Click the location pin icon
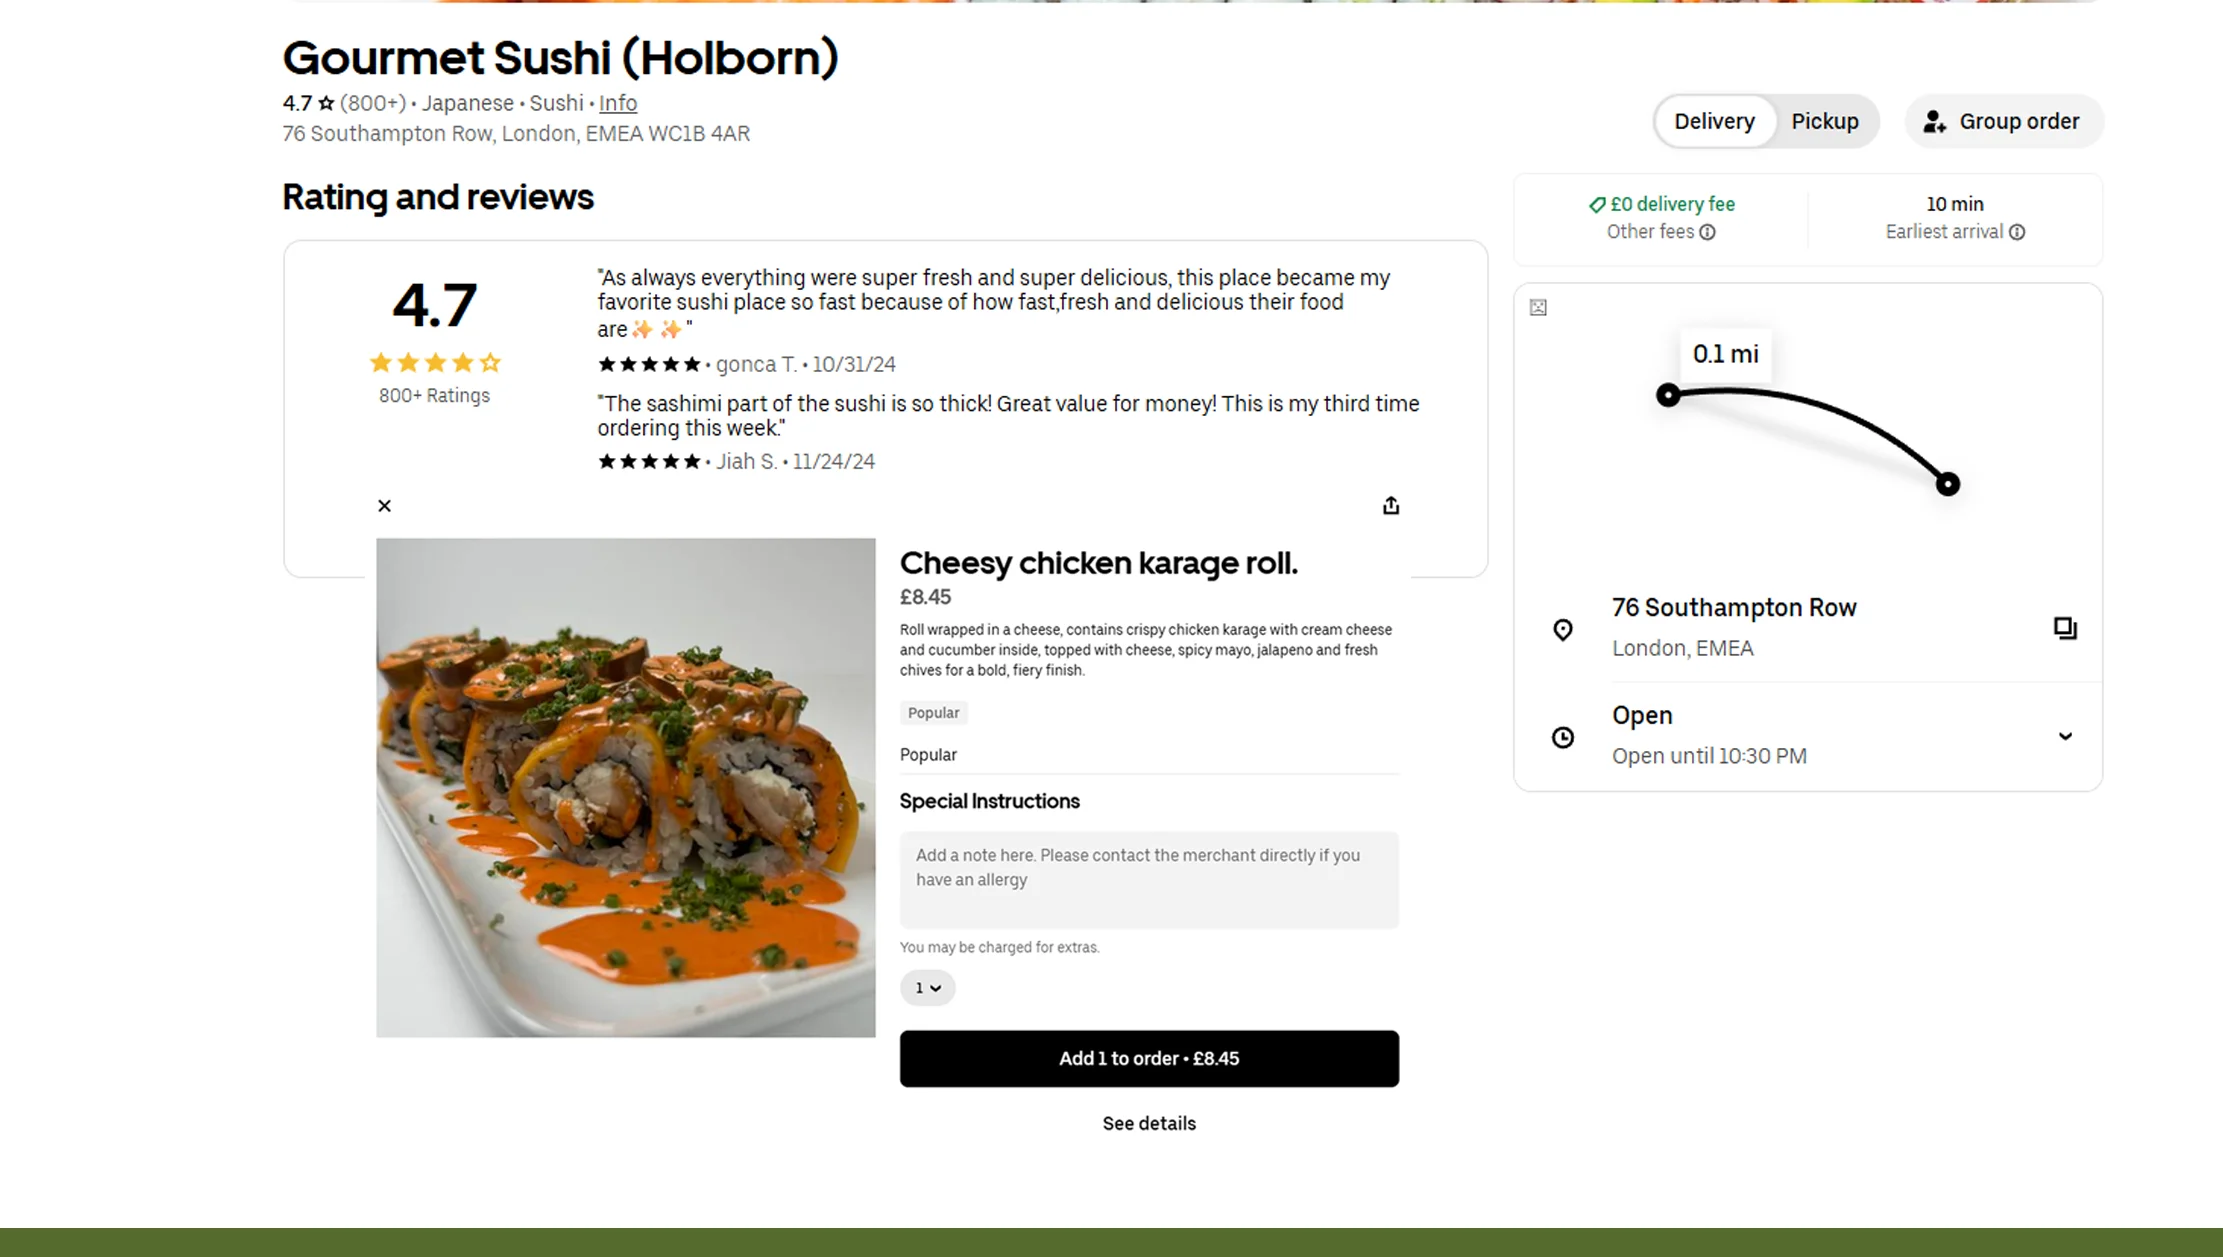The image size is (2223, 1257). 1562,629
